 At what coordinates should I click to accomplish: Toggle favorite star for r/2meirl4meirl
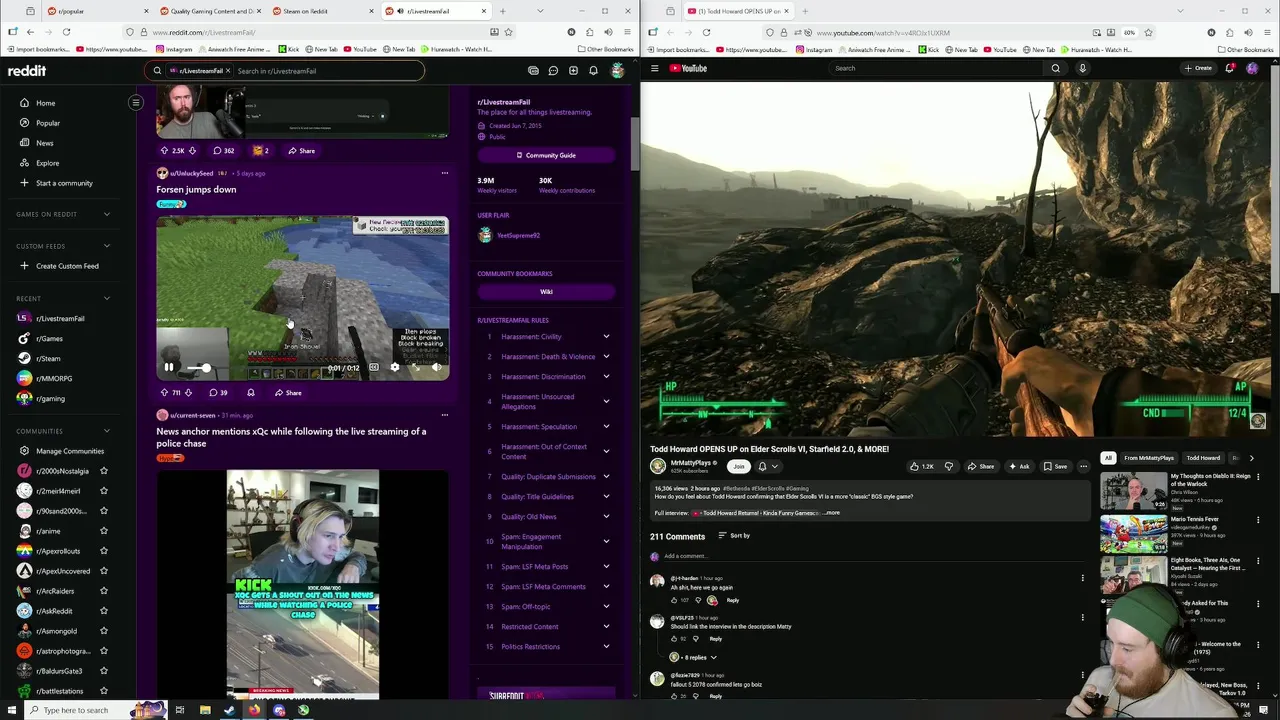(x=104, y=491)
